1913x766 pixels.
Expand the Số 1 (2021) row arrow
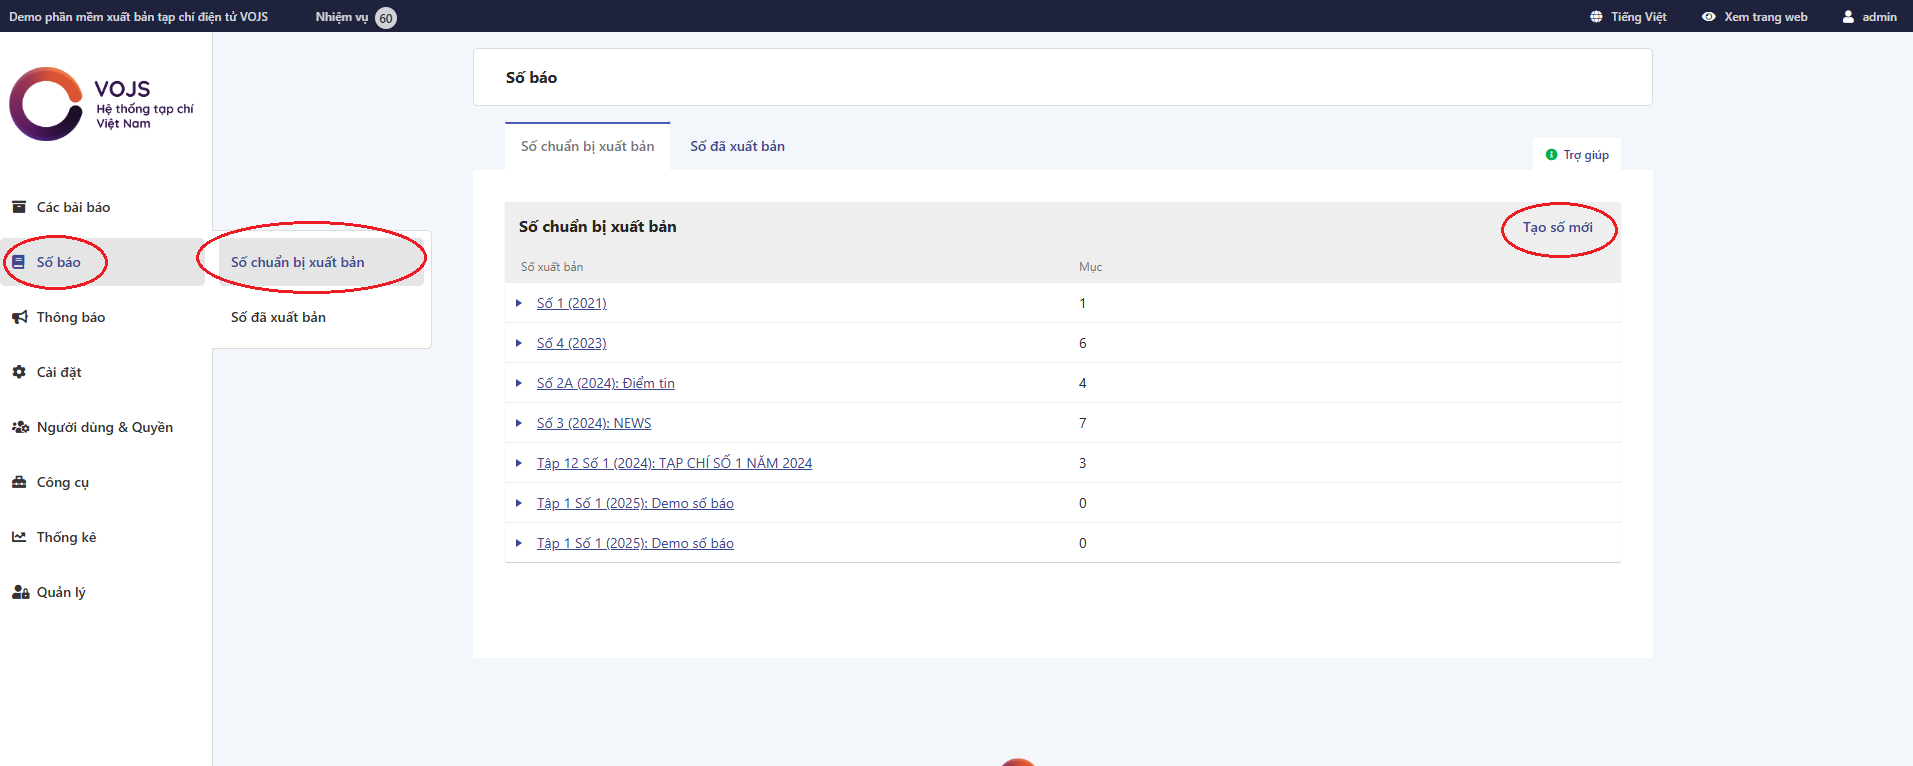(519, 303)
